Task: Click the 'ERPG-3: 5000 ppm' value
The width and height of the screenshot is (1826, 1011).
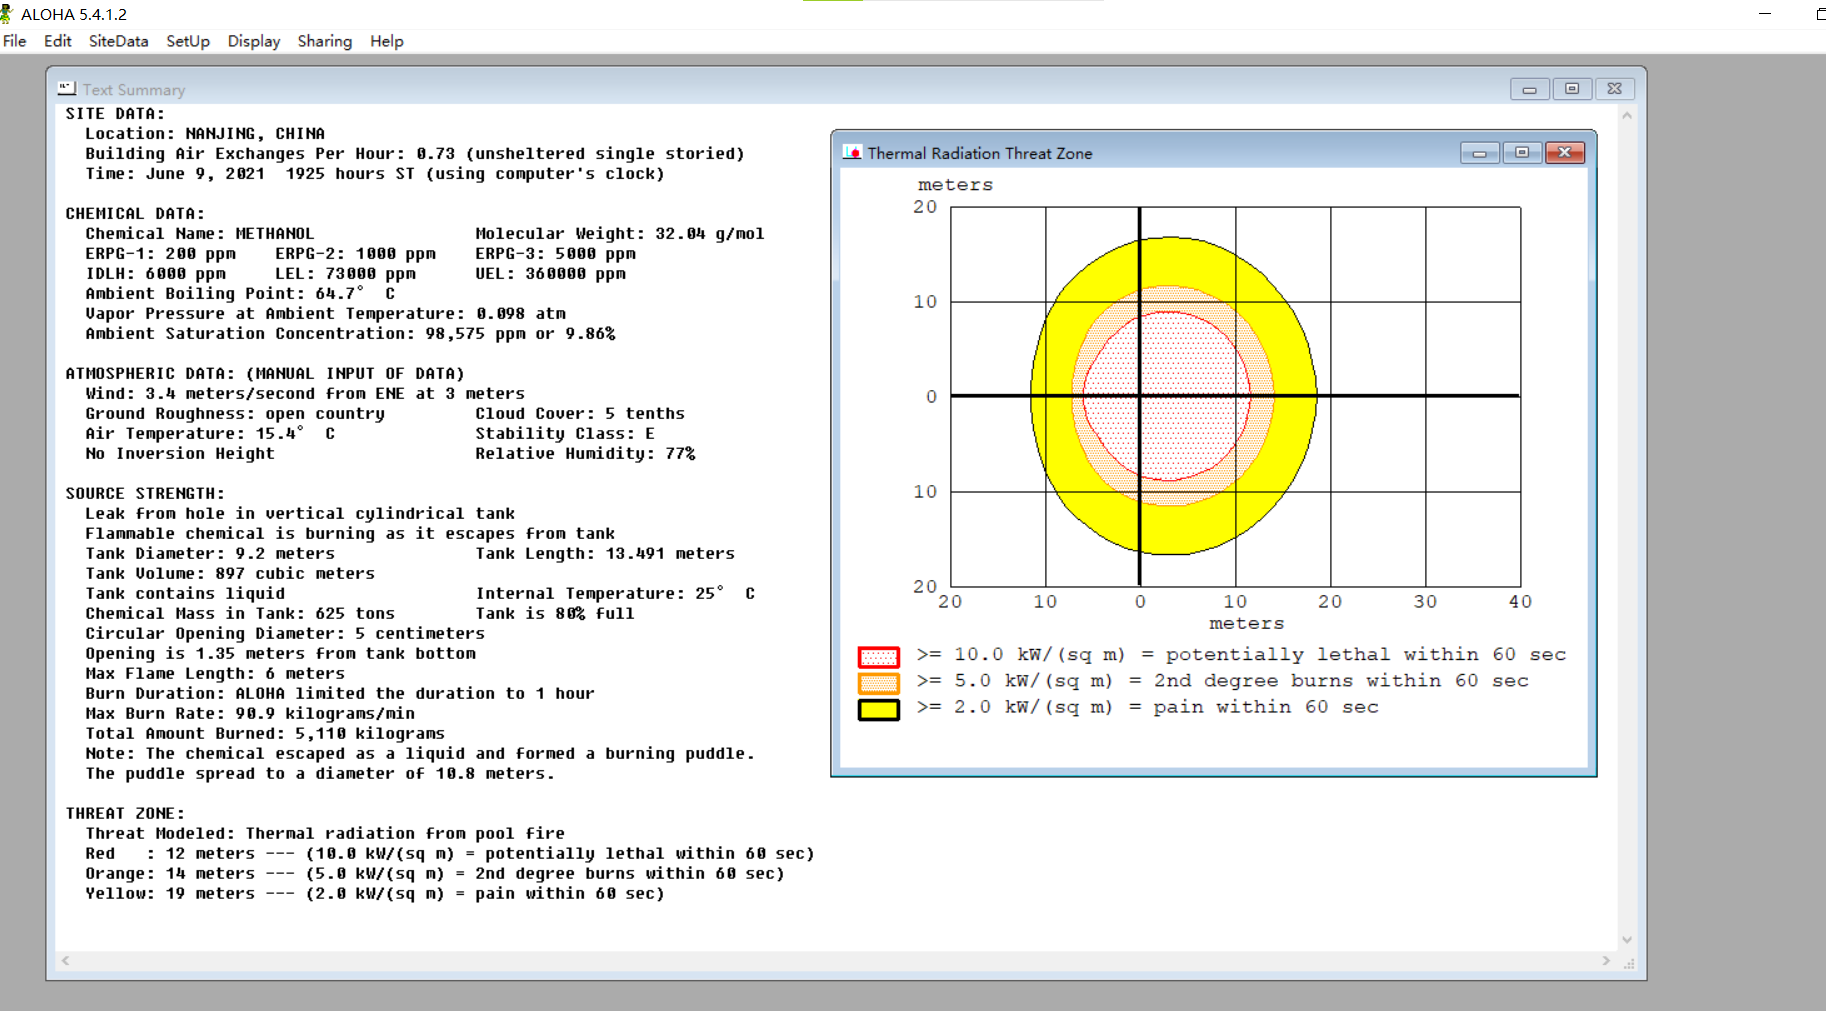Action: tap(556, 254)
